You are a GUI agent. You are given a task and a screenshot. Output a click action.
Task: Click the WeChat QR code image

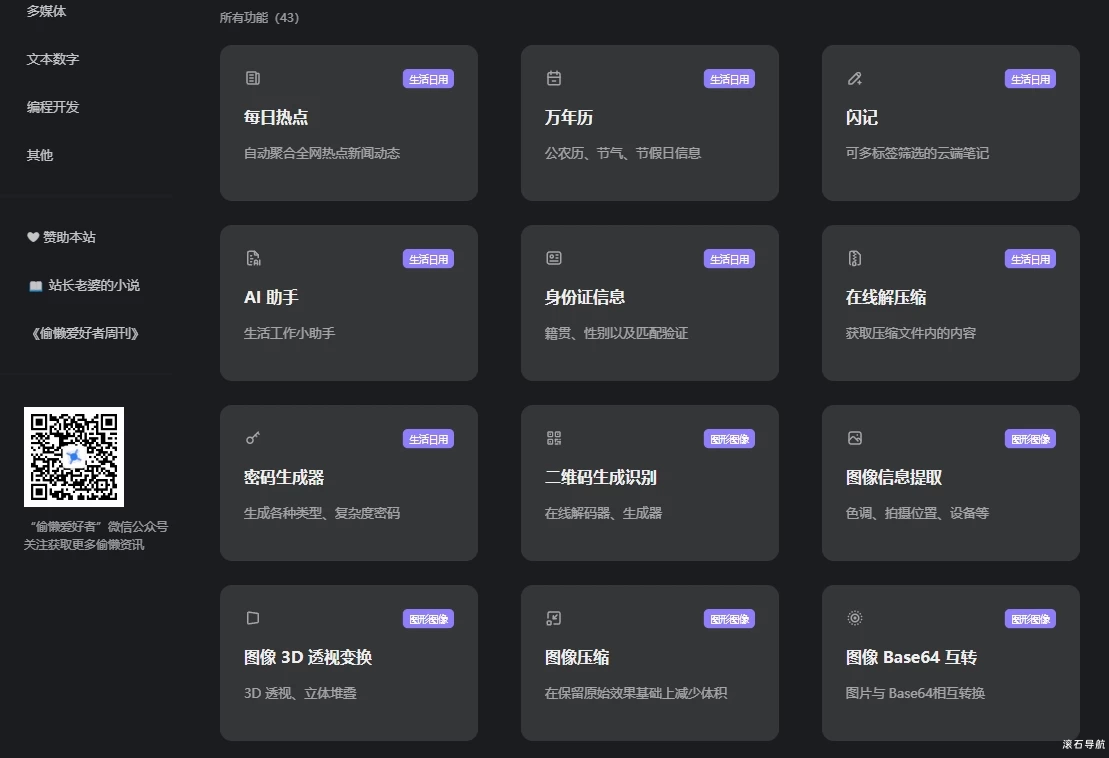click(74, 455)
